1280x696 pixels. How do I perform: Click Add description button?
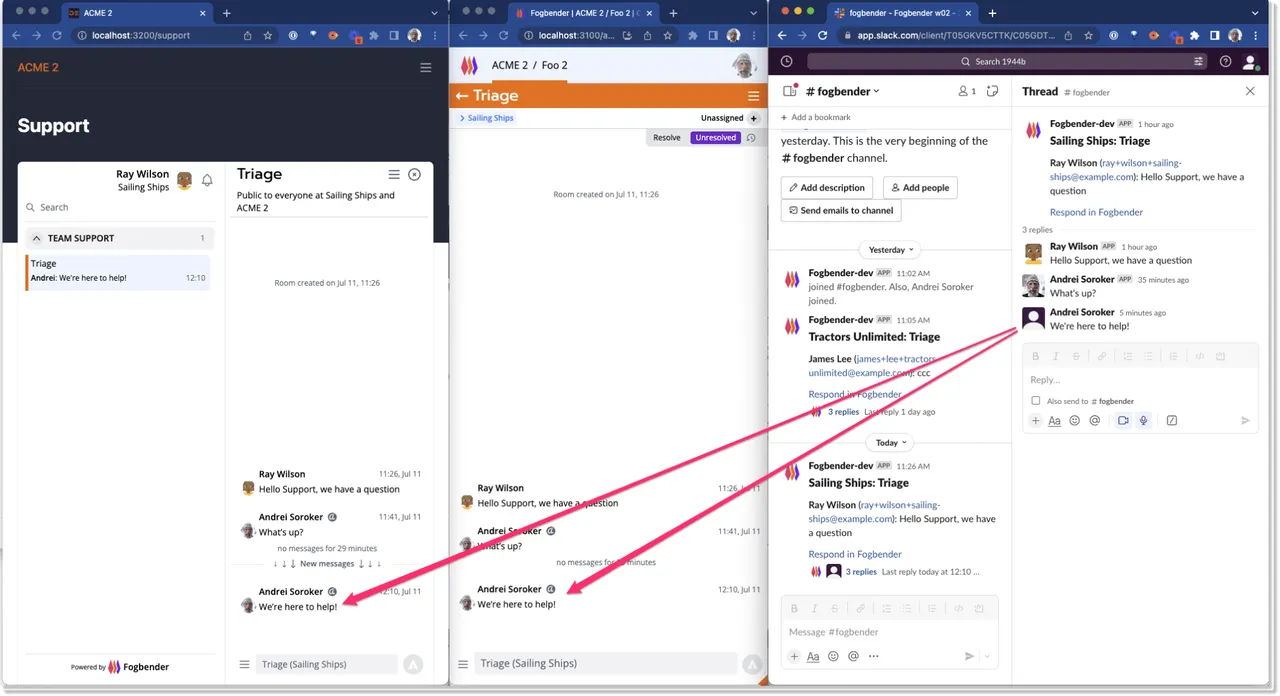tap(827, 188)
